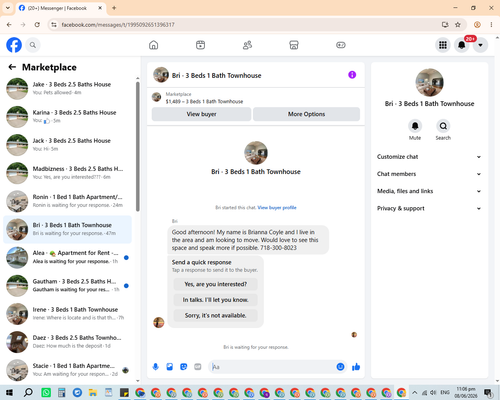Click Bri's large profile thumbnail in right panel
This screenshot has width=500, height=400.
[x=429, y=82]
